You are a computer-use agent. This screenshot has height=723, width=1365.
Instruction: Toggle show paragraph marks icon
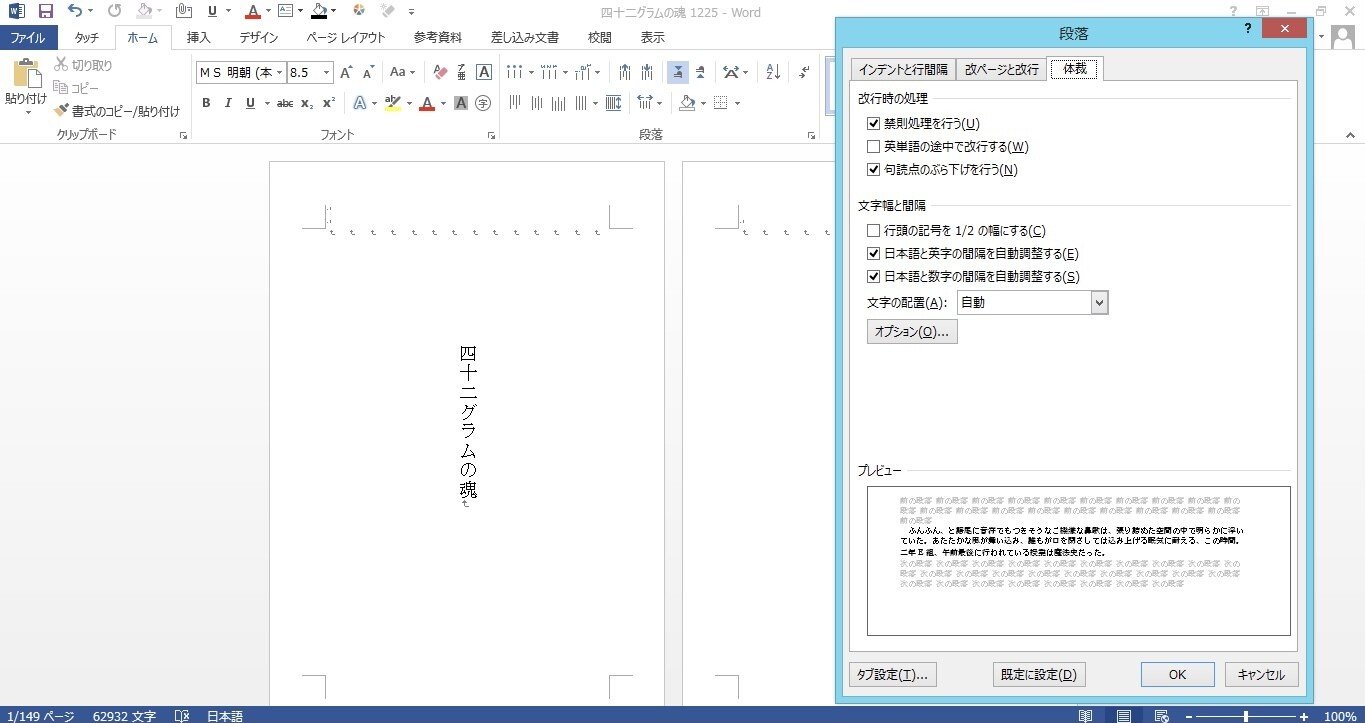[804, 72]
